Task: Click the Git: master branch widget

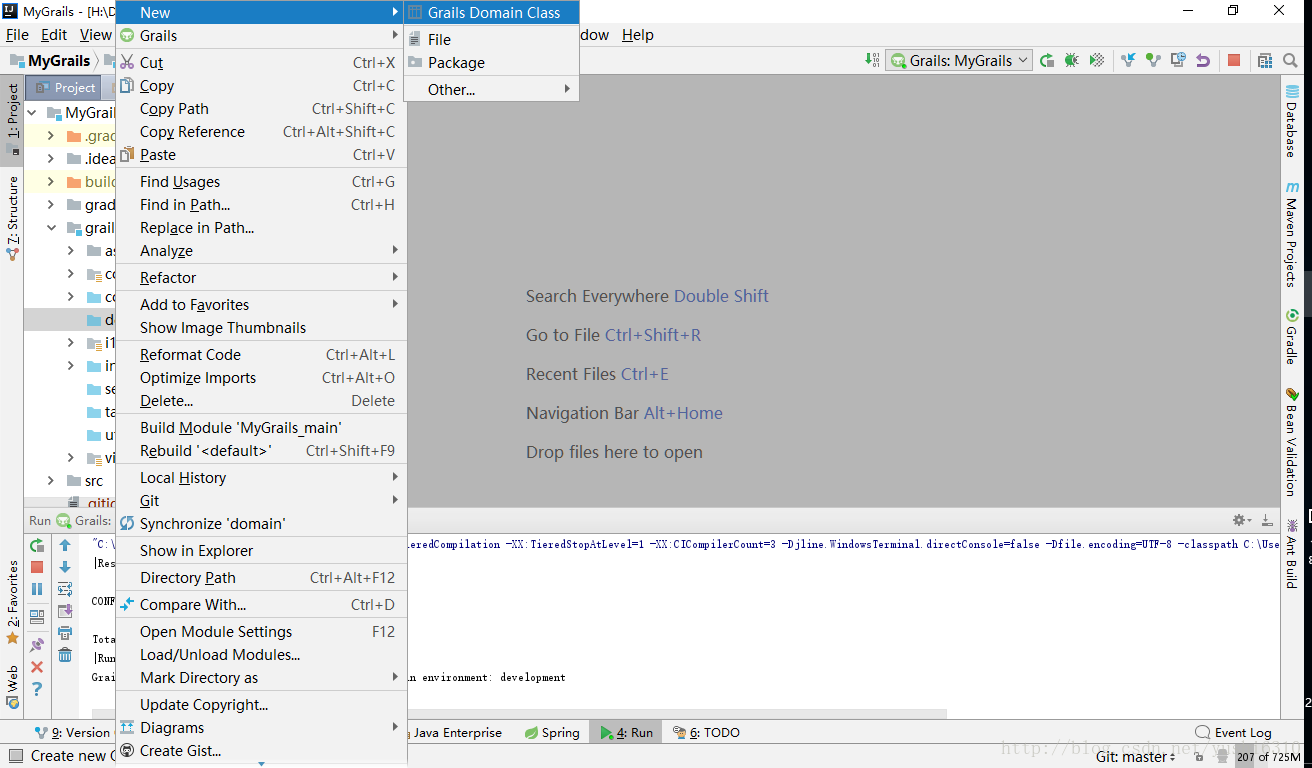Action: click(1136, 757)
